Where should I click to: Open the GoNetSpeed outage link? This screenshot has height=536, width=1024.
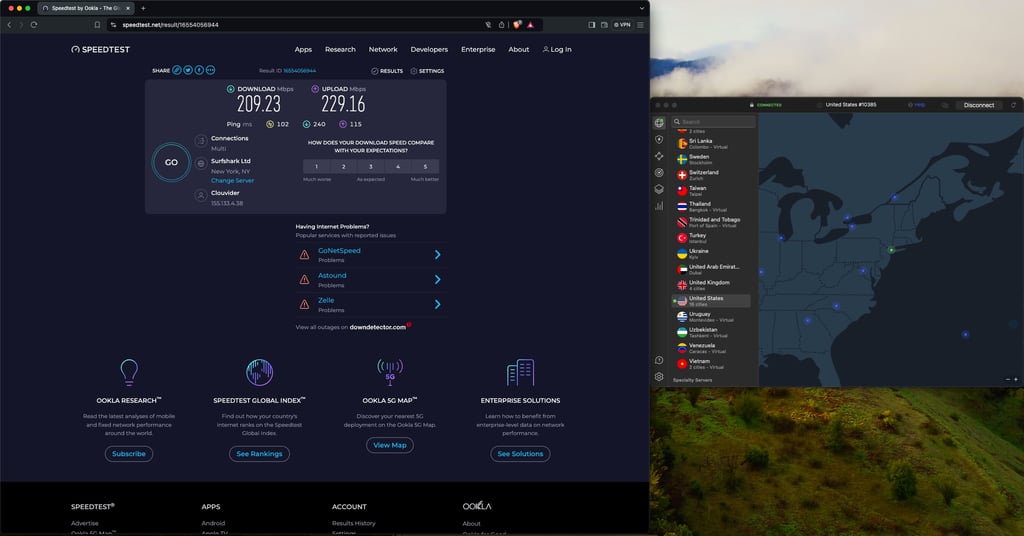coord(339,251)
